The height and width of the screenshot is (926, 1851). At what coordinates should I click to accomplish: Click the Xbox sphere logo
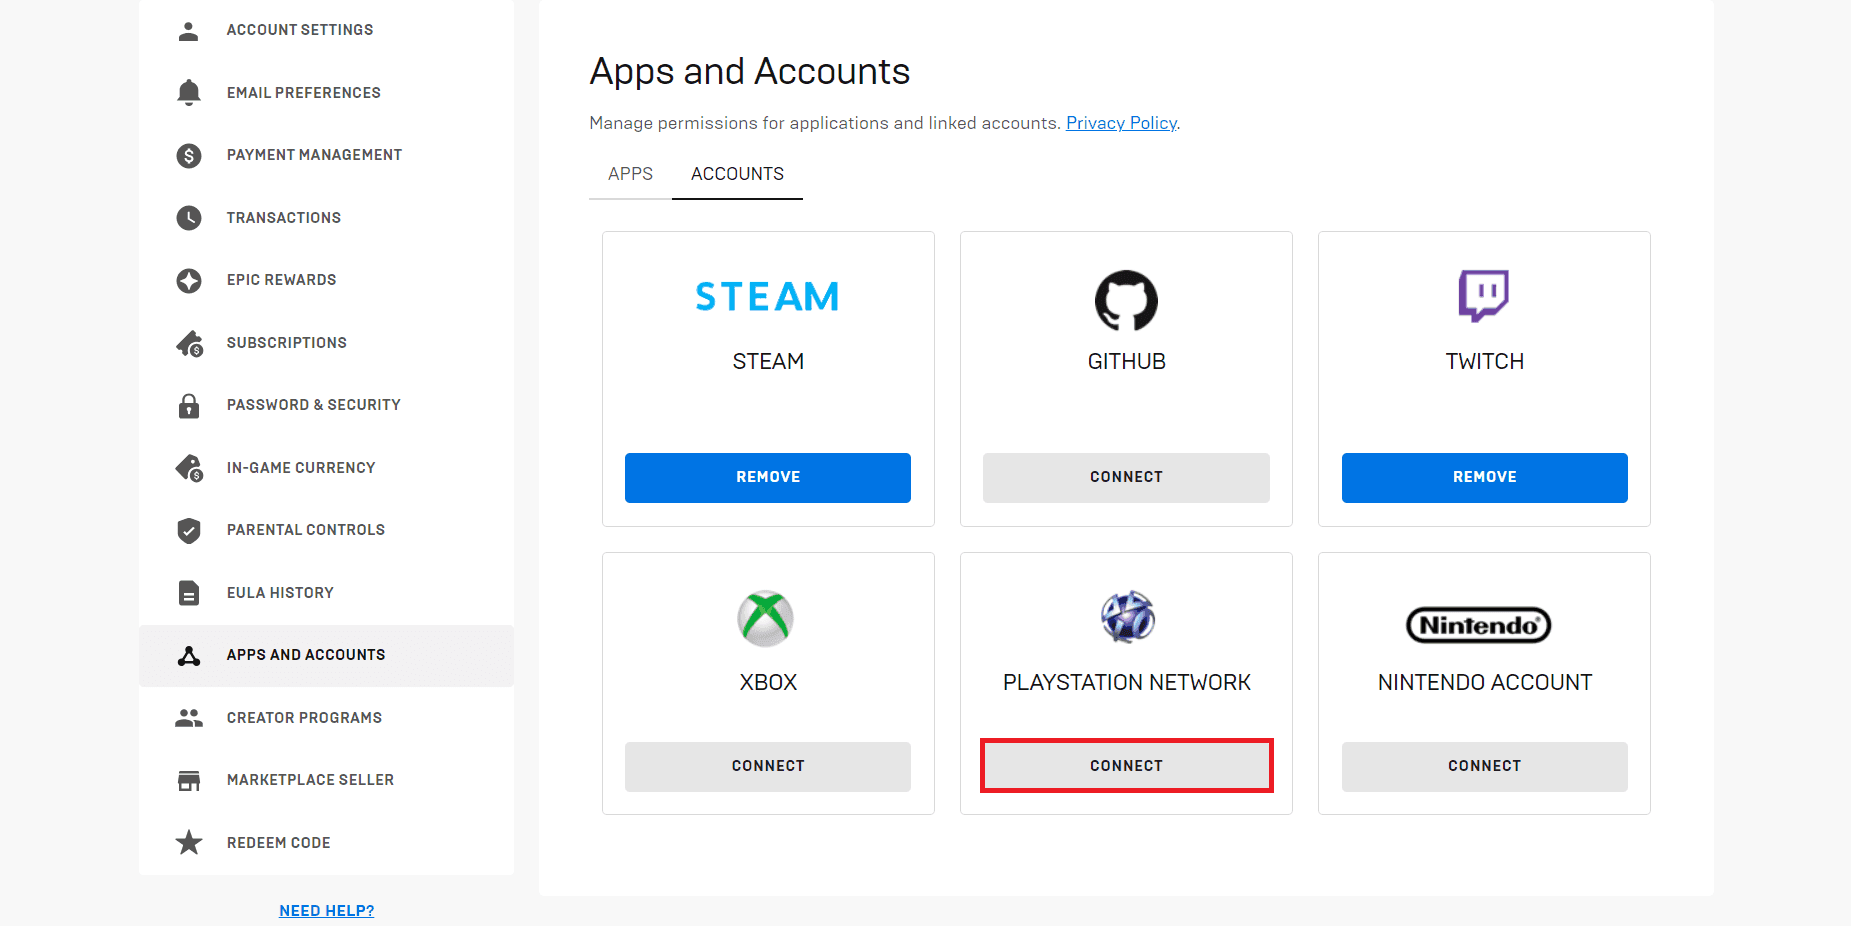point(766,619)
